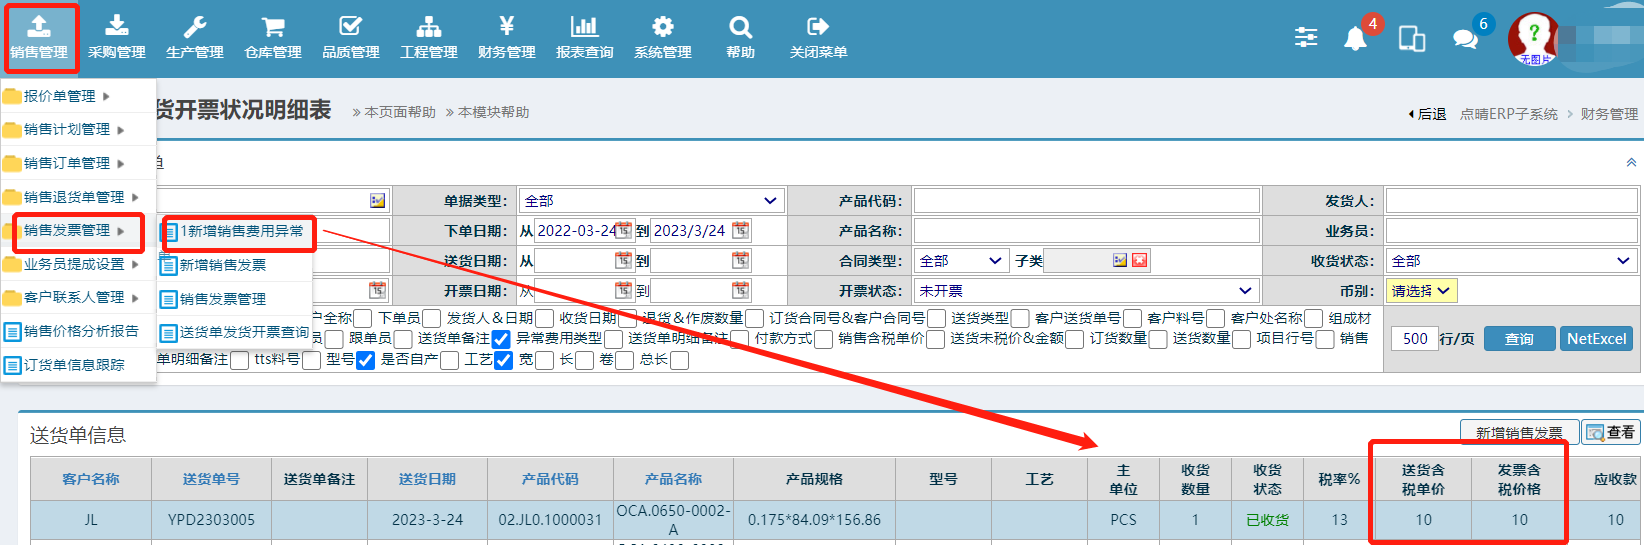1644x545 pixels.
Task: Uncheck the 型号 column checkbox
Action: pos(366,360)
